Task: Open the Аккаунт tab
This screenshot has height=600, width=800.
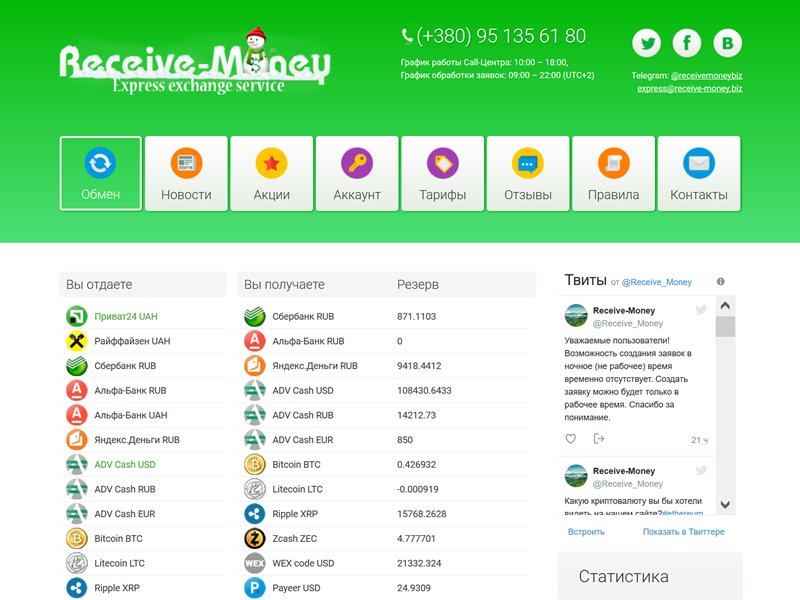Action: [357, 173]
